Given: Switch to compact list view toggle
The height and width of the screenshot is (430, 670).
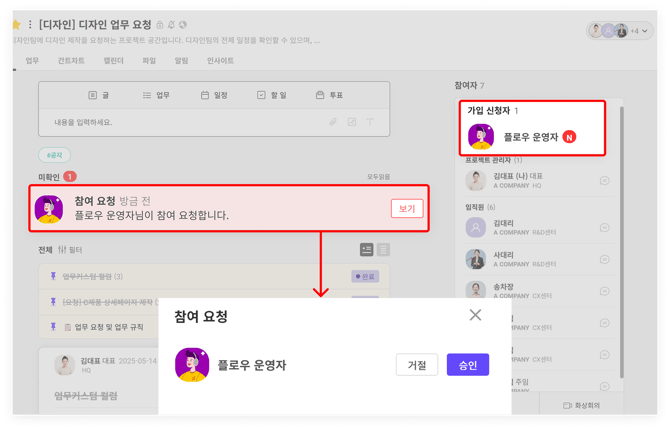Looking at the screenshot, I should [383, 249].
